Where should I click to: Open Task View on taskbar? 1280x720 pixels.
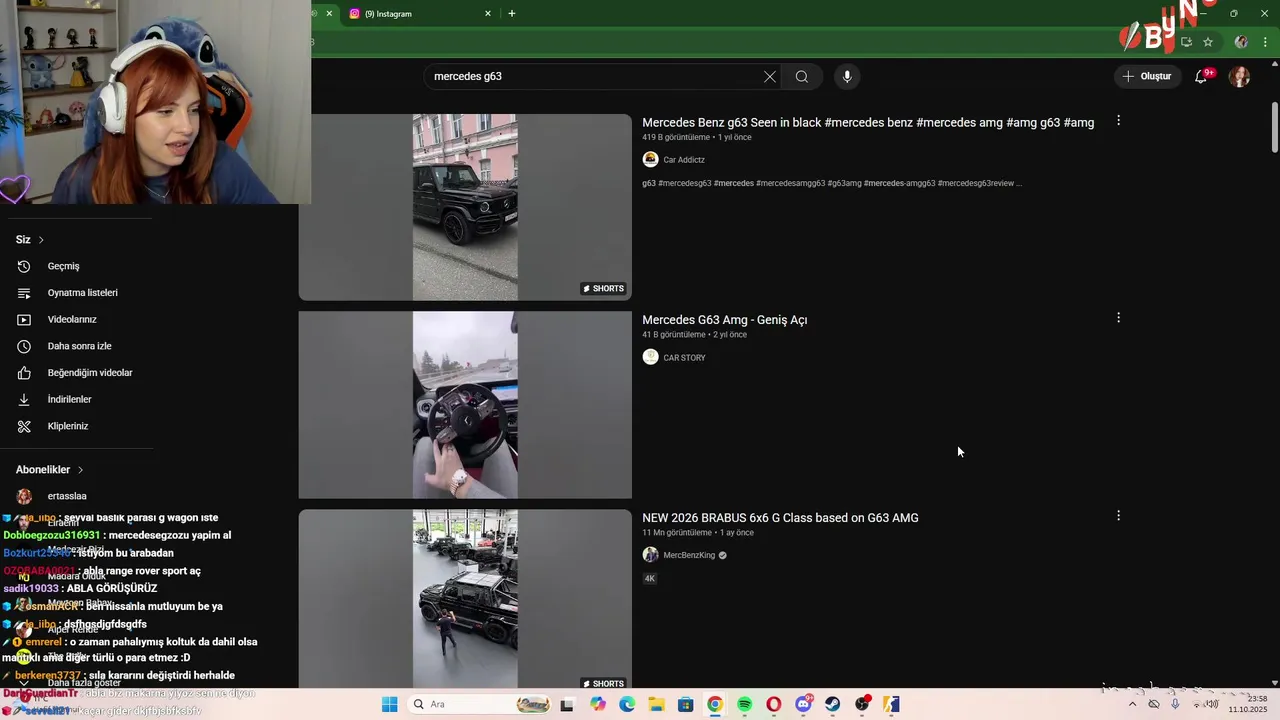click(x=567, y=705)
